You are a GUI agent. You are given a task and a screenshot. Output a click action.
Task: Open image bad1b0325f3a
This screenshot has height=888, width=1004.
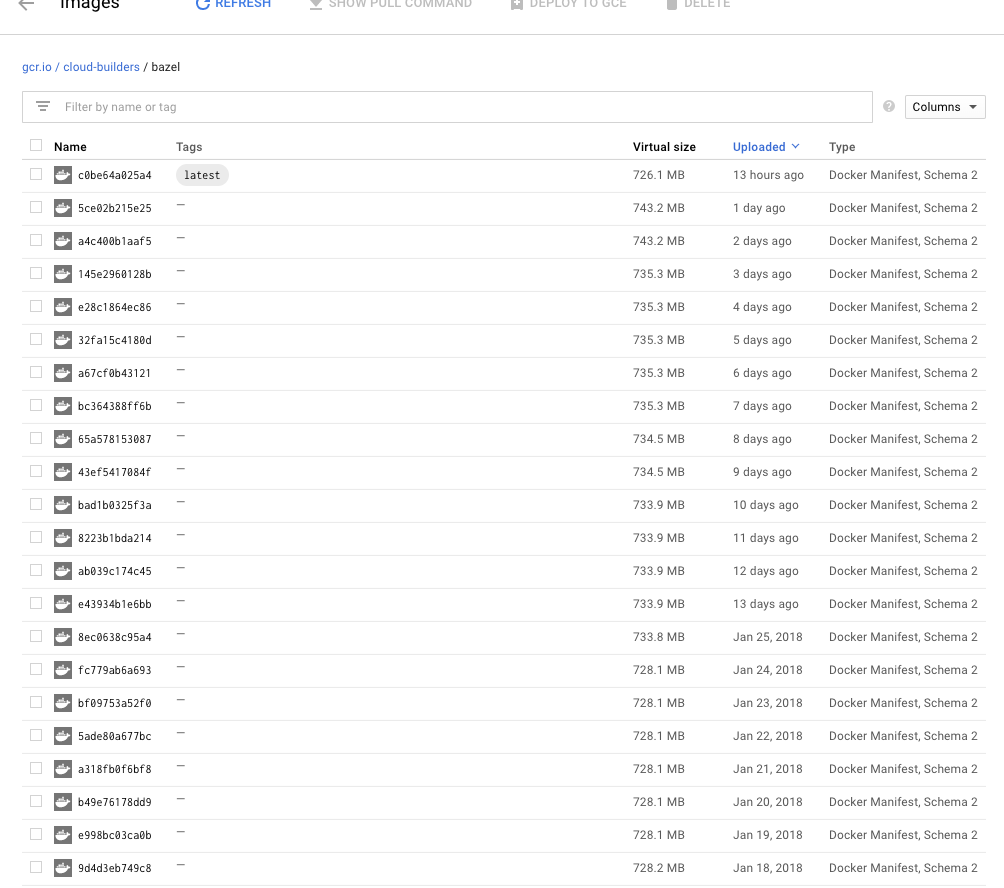point(115,505)
